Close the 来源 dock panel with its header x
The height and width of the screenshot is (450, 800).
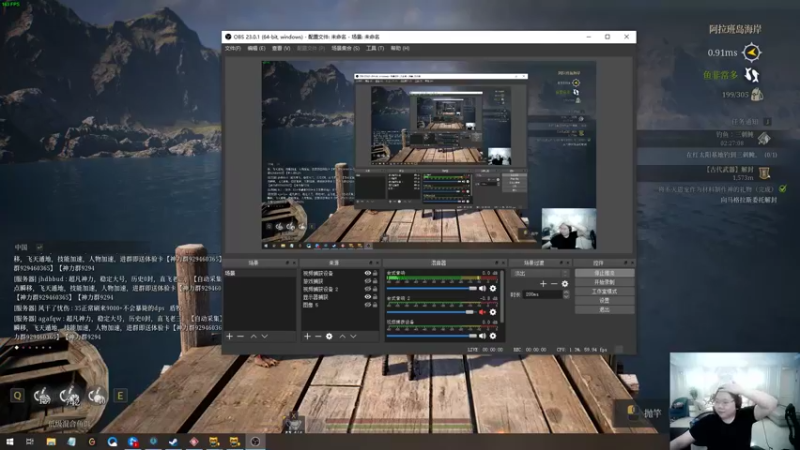[377, 263]
